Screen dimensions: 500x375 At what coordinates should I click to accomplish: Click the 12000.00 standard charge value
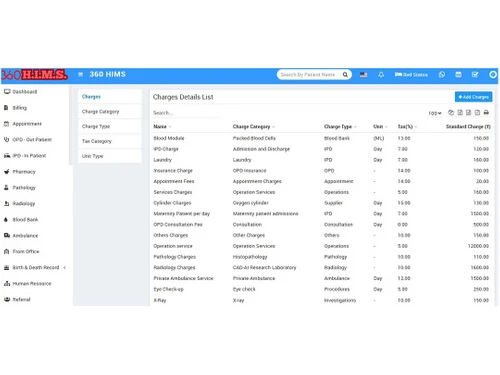click(478, 246)
